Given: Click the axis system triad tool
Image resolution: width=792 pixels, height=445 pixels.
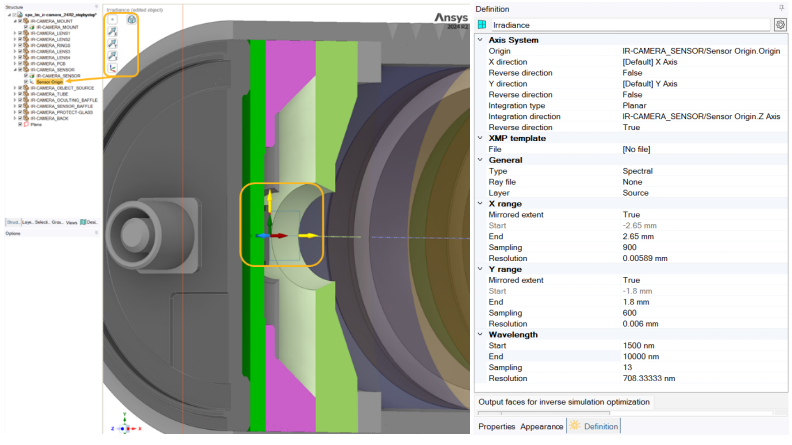Looking at the screenshot, I should point(112,68).
